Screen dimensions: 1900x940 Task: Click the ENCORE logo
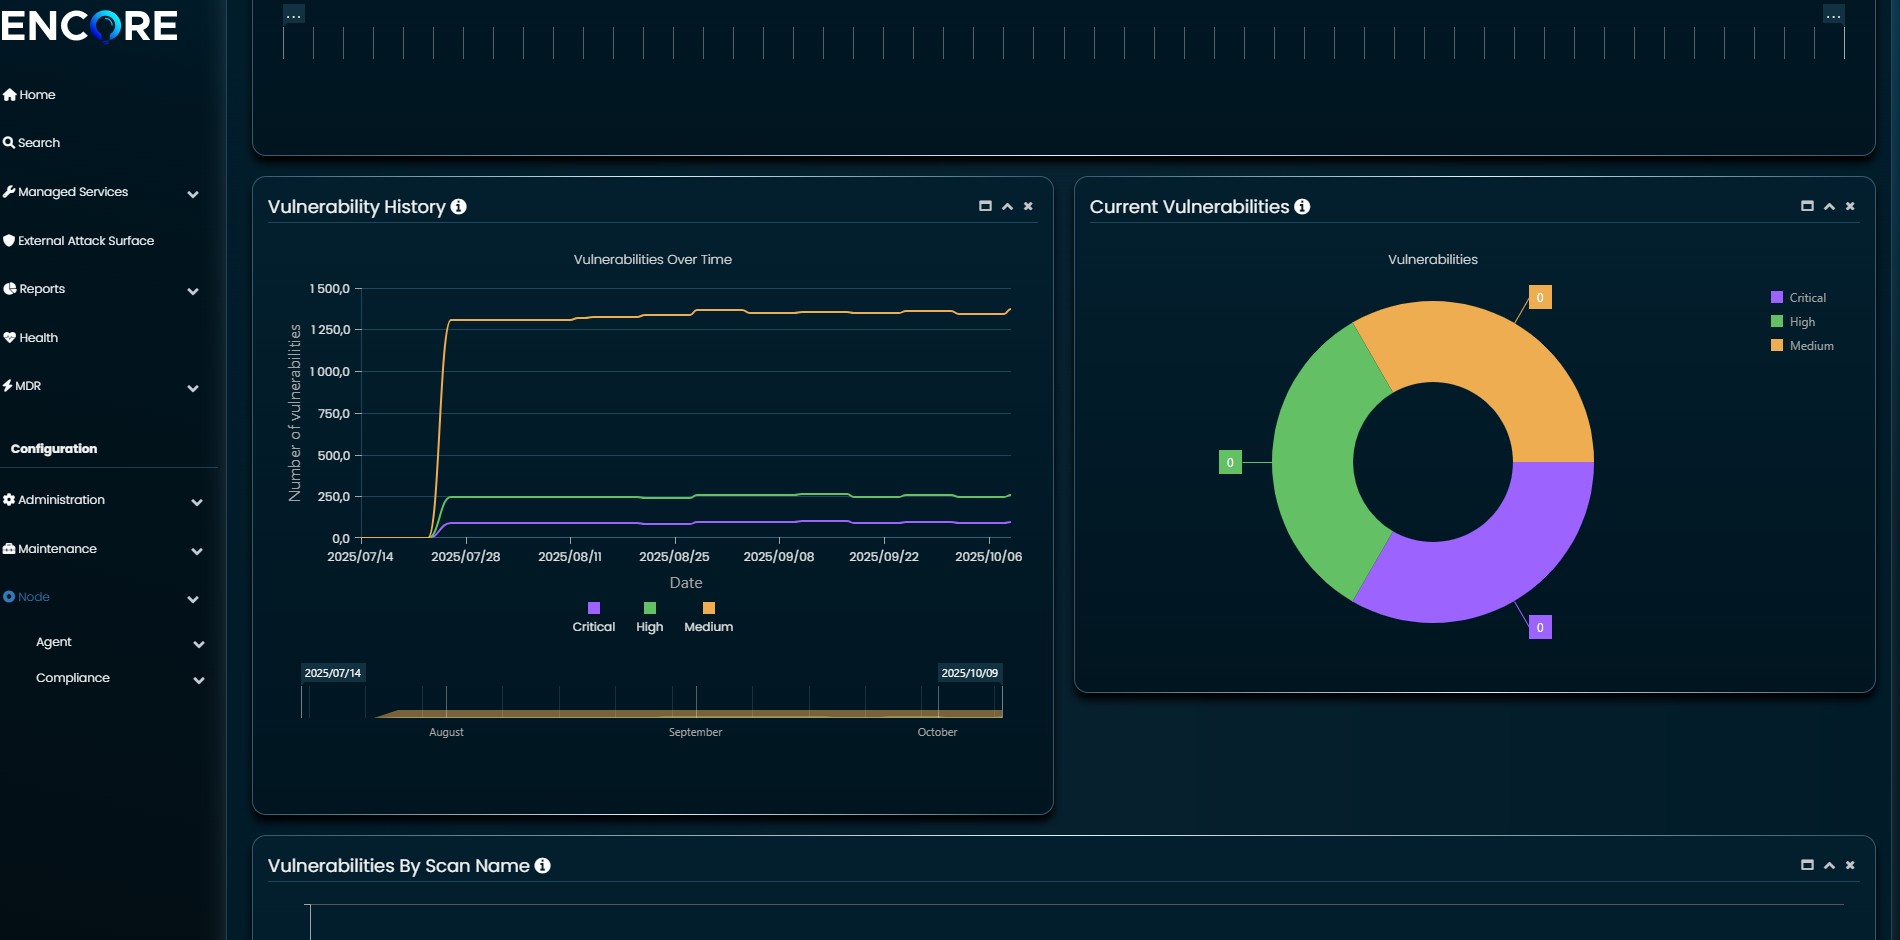point(89,26)
